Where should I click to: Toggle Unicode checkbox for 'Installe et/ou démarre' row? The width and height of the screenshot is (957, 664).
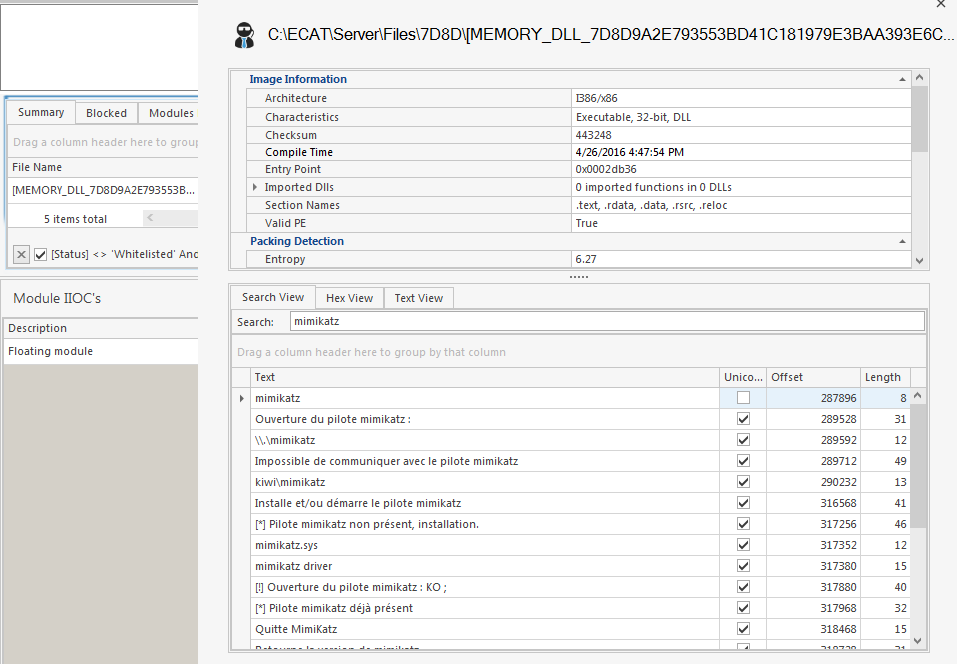point(743,503)
